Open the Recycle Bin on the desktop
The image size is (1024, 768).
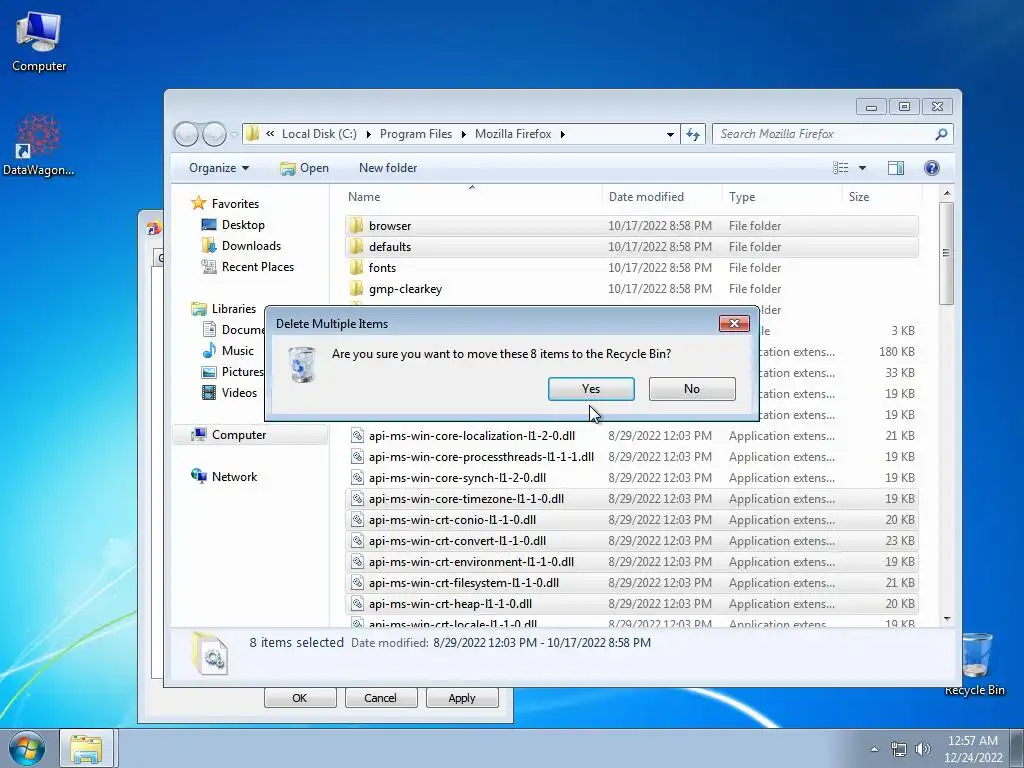coord(974,663)
